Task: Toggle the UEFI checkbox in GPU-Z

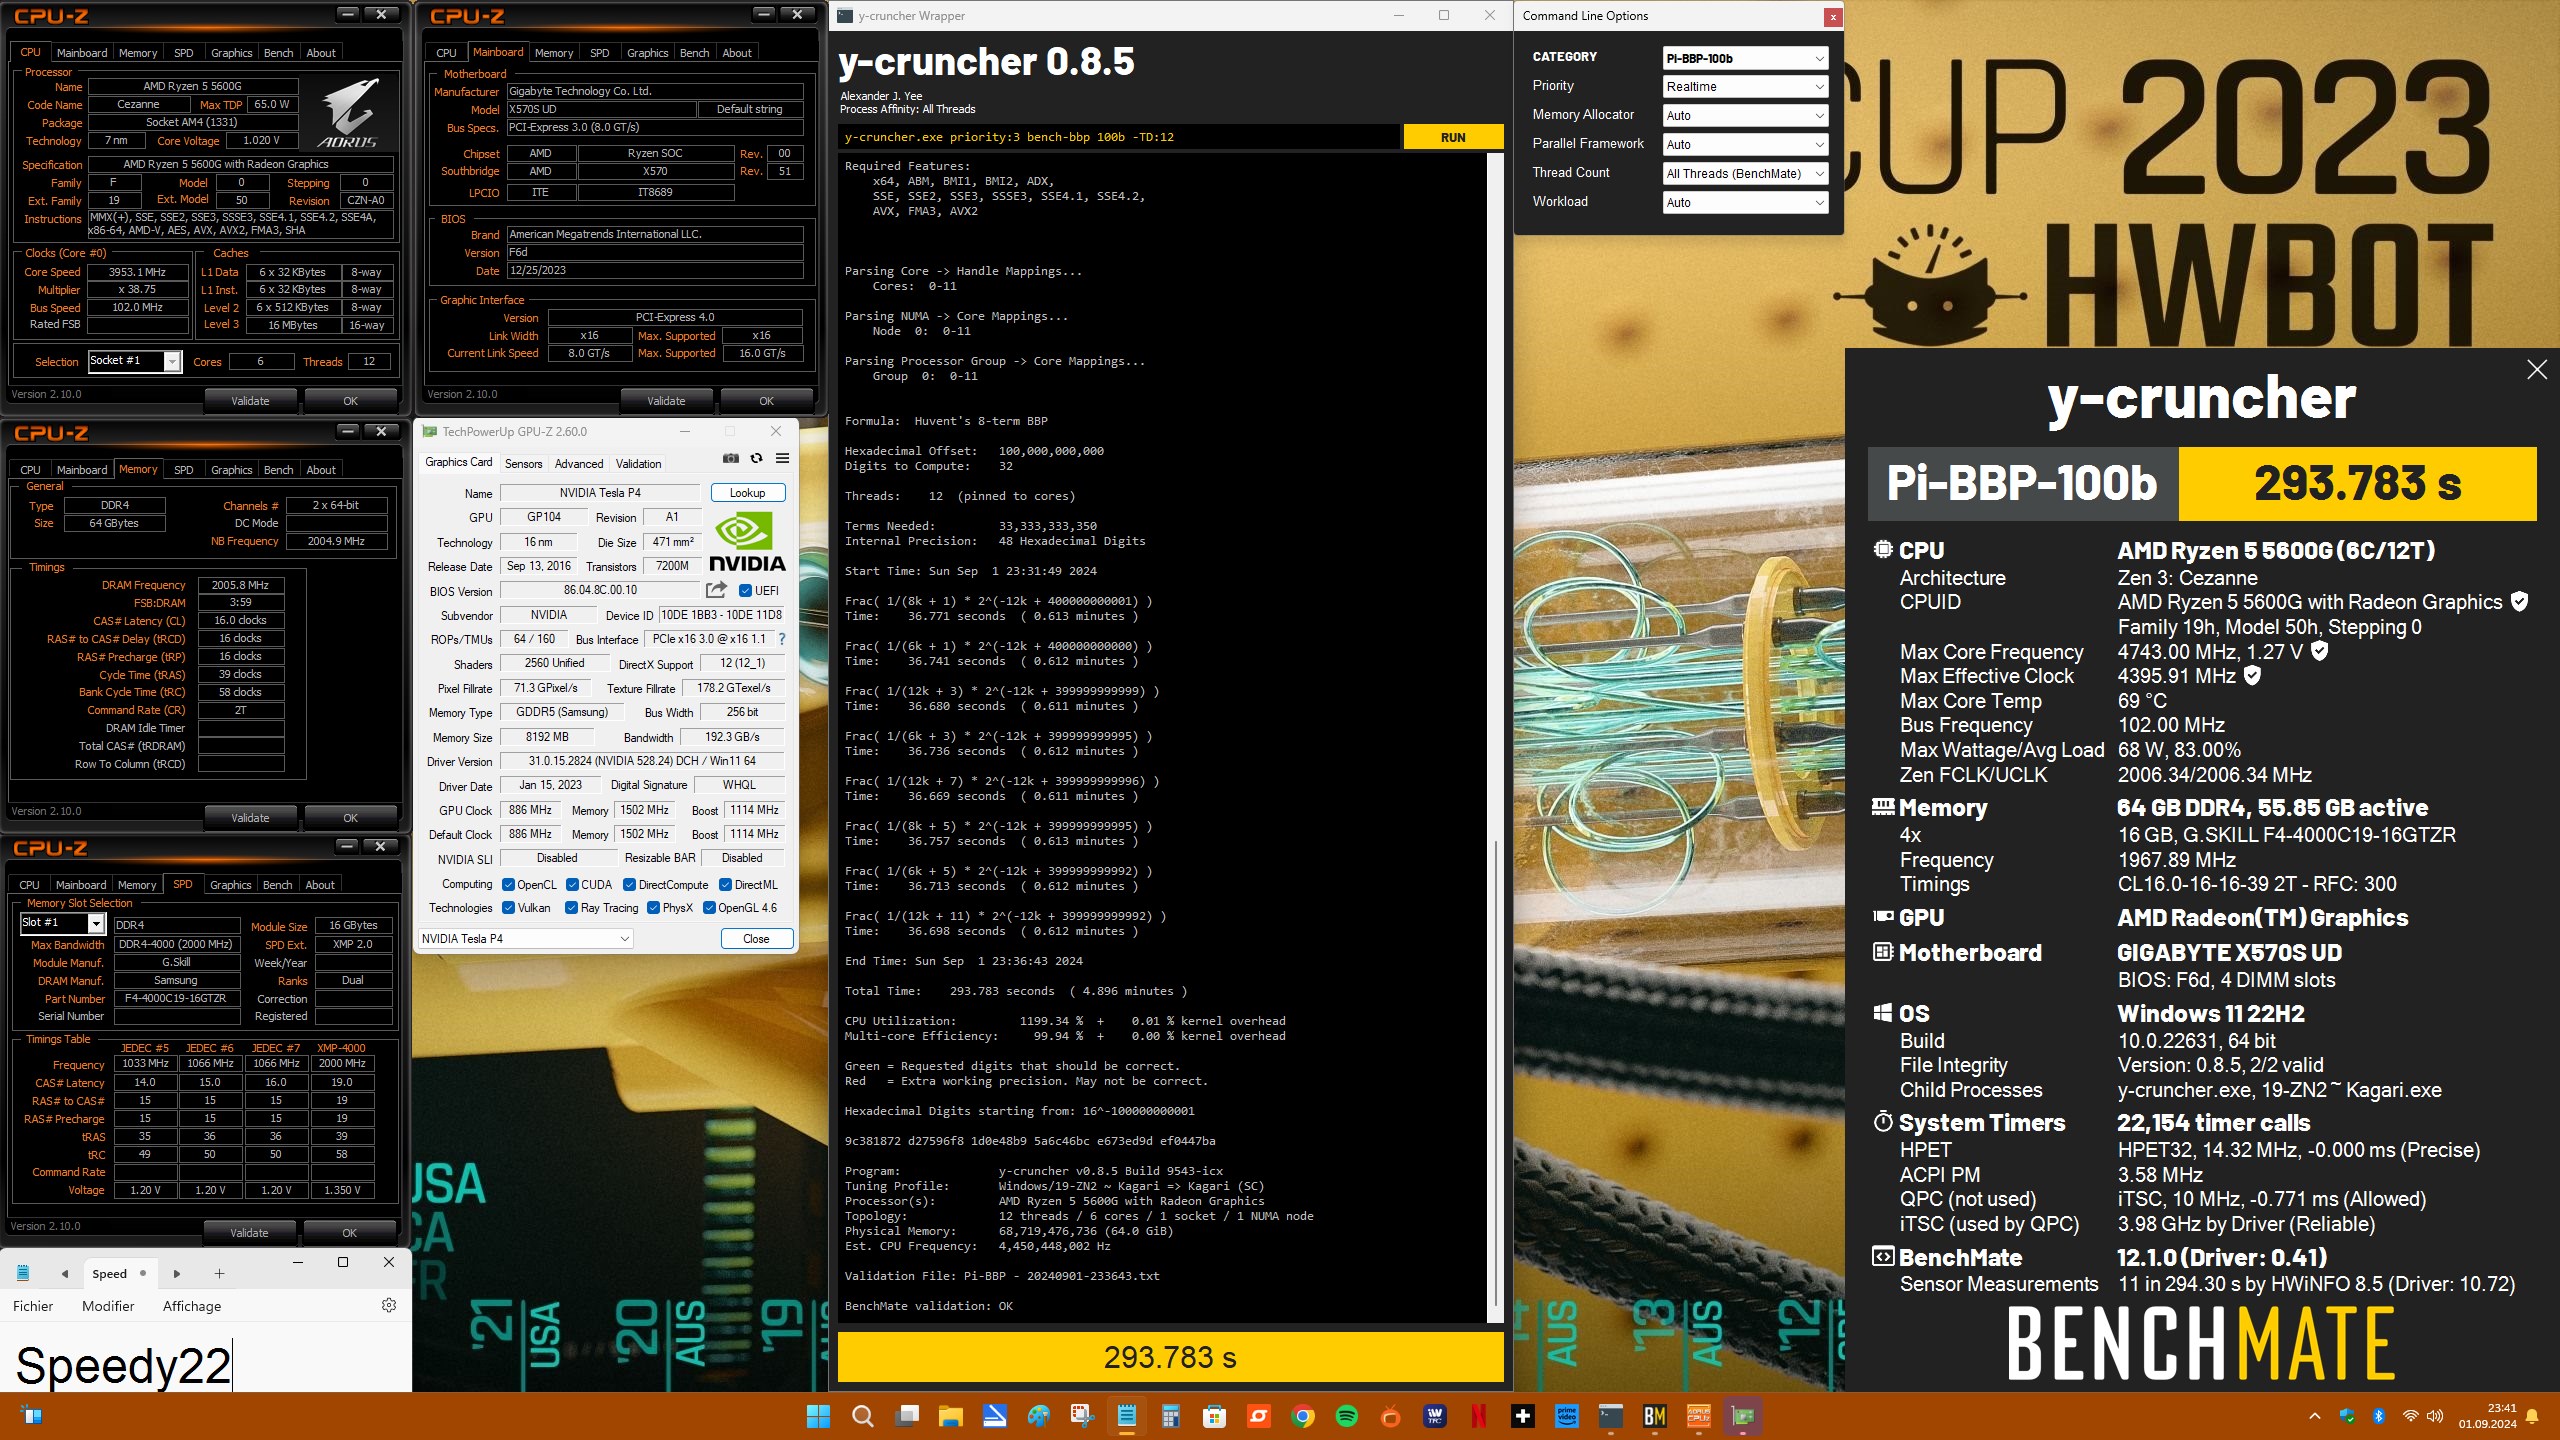Action: (x=745, y=590)
